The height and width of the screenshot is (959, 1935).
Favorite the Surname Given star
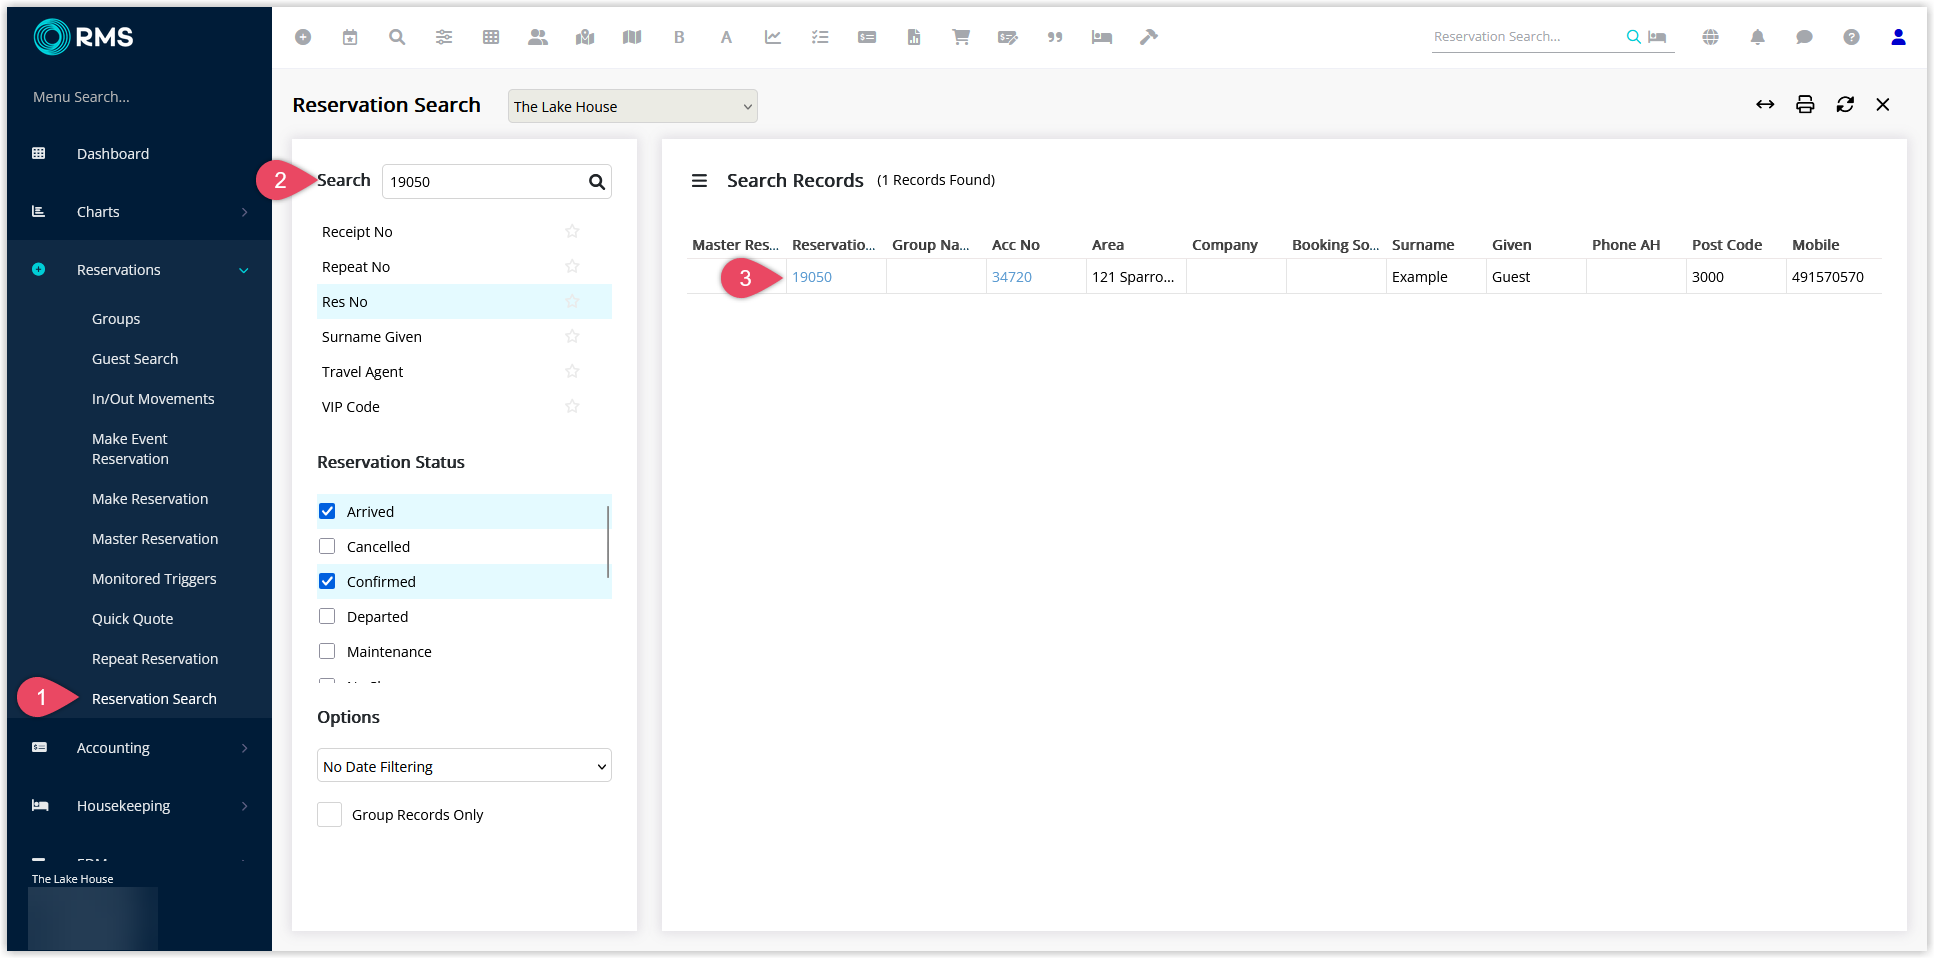pos(572,336)
